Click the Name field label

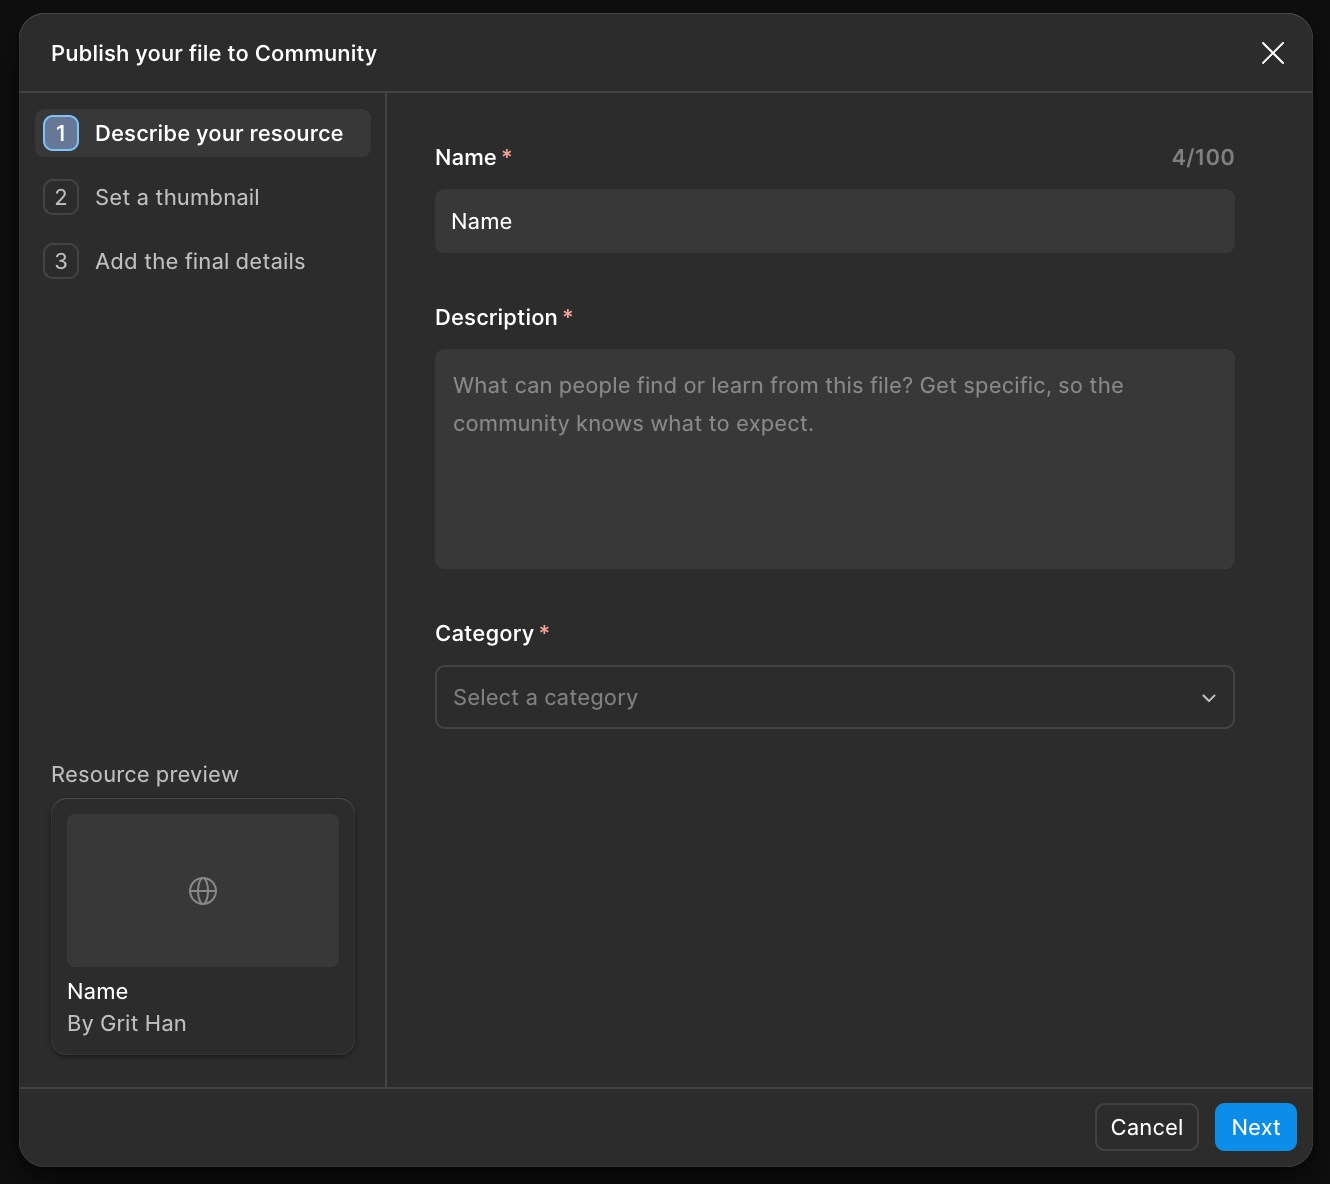click(466, 157)
